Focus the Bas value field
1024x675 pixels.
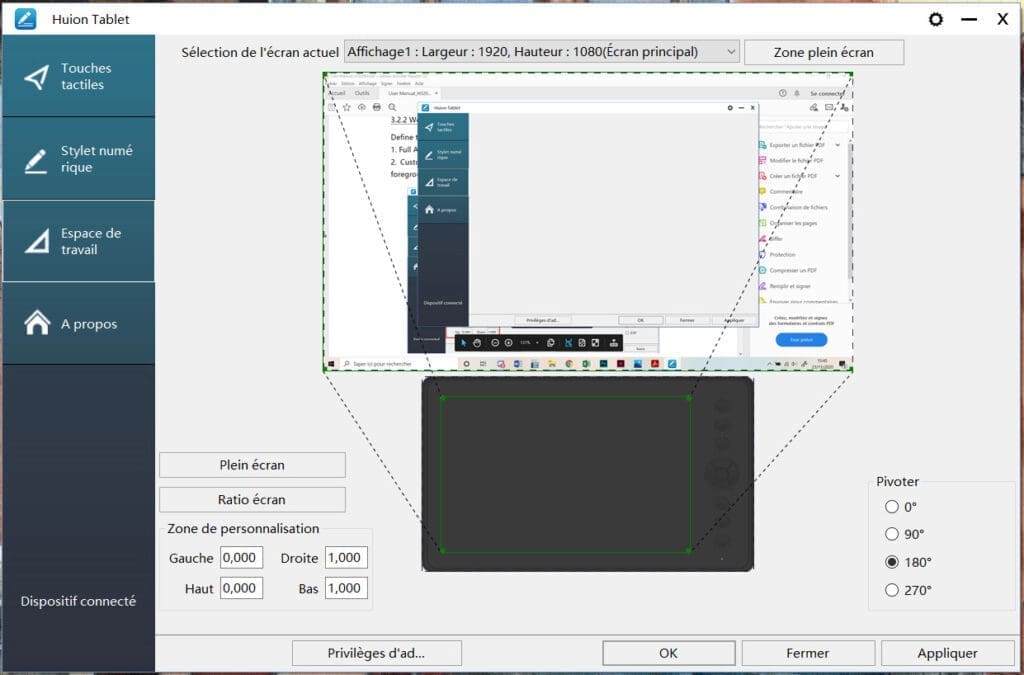pos(346,588)
